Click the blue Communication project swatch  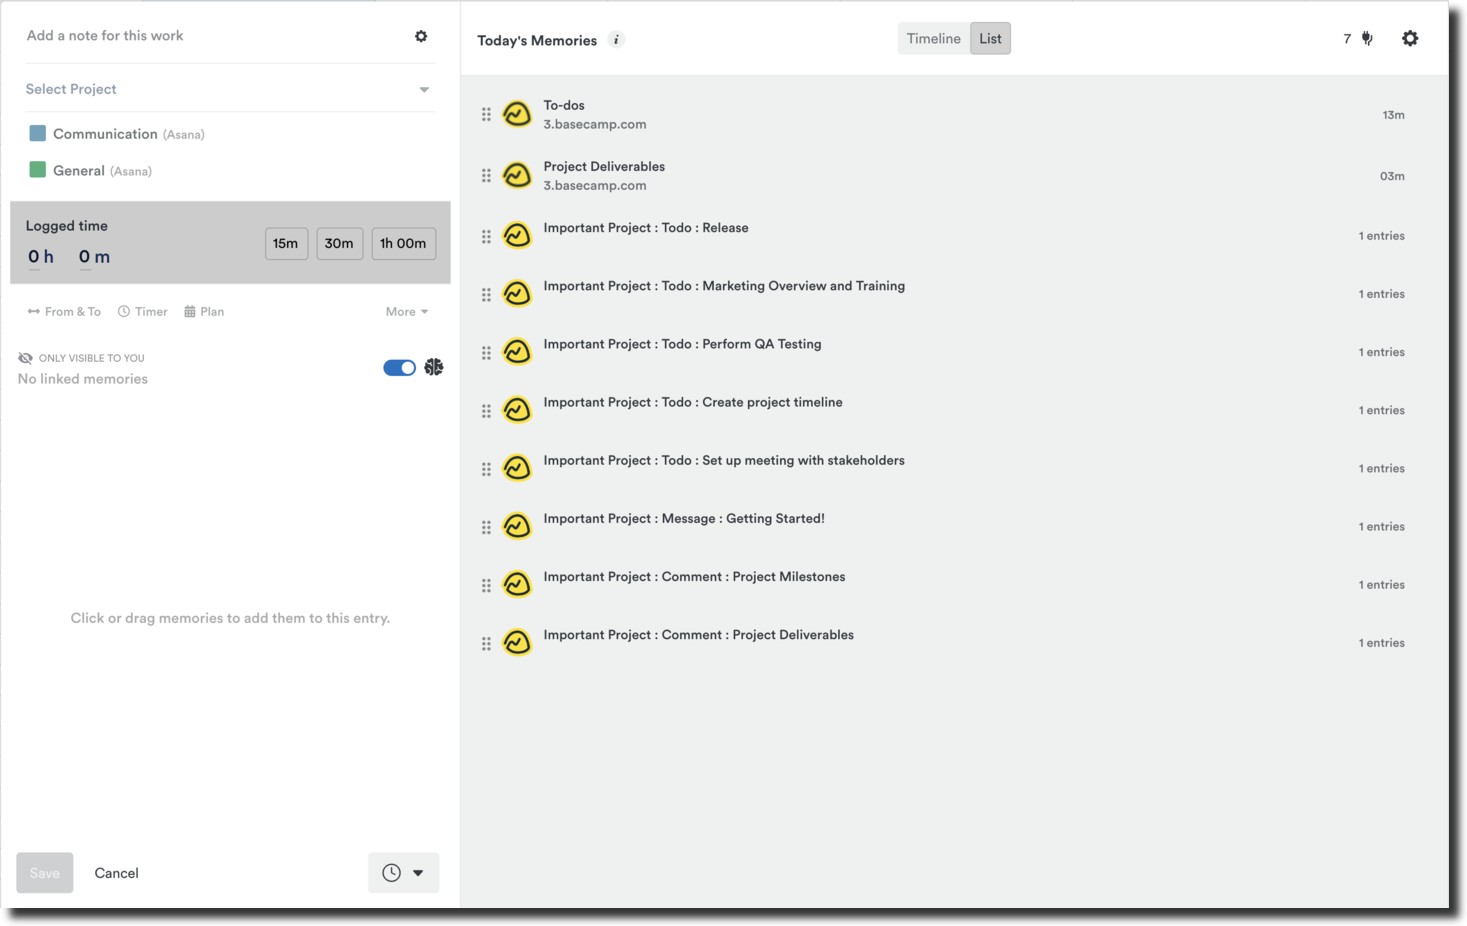click(37, 132)
